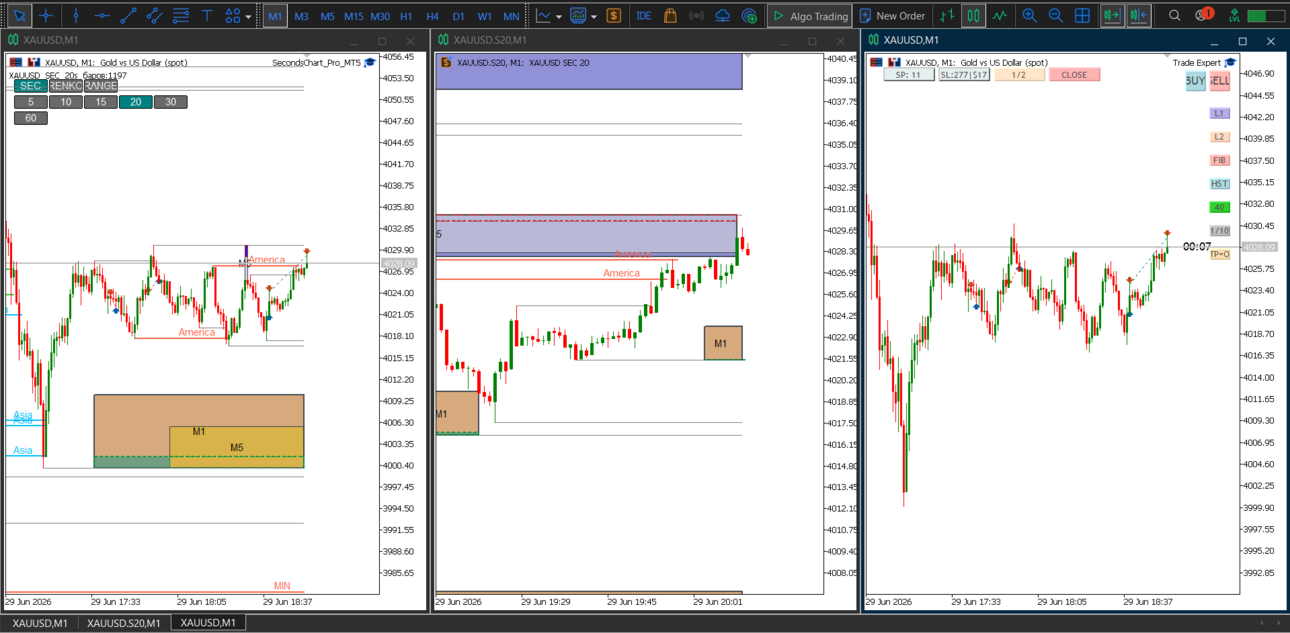Open the IDE MetaEditor
Image resolution: width=1290 pixels, height=633 pixels.
point(643,16)
